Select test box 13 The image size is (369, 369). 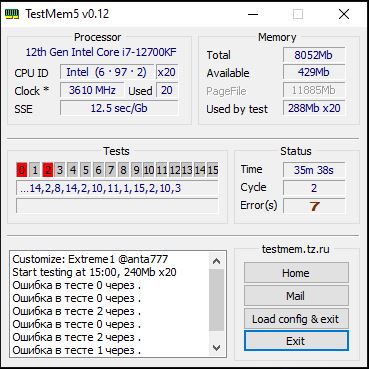pos(187,170)
